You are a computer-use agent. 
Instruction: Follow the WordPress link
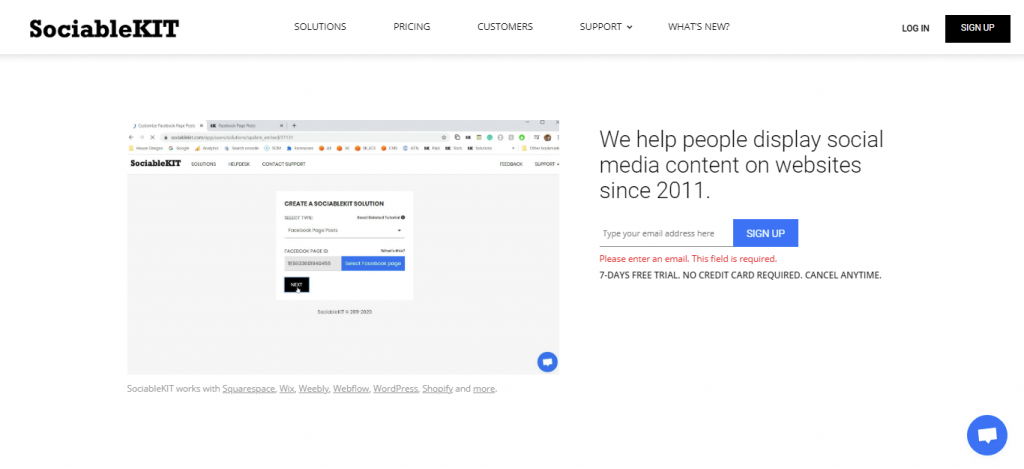coord(395,389)
